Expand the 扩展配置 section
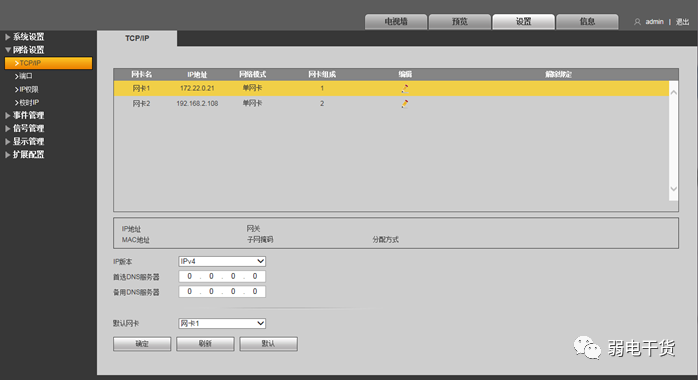 pyautogui.click(x=8, y=154)
